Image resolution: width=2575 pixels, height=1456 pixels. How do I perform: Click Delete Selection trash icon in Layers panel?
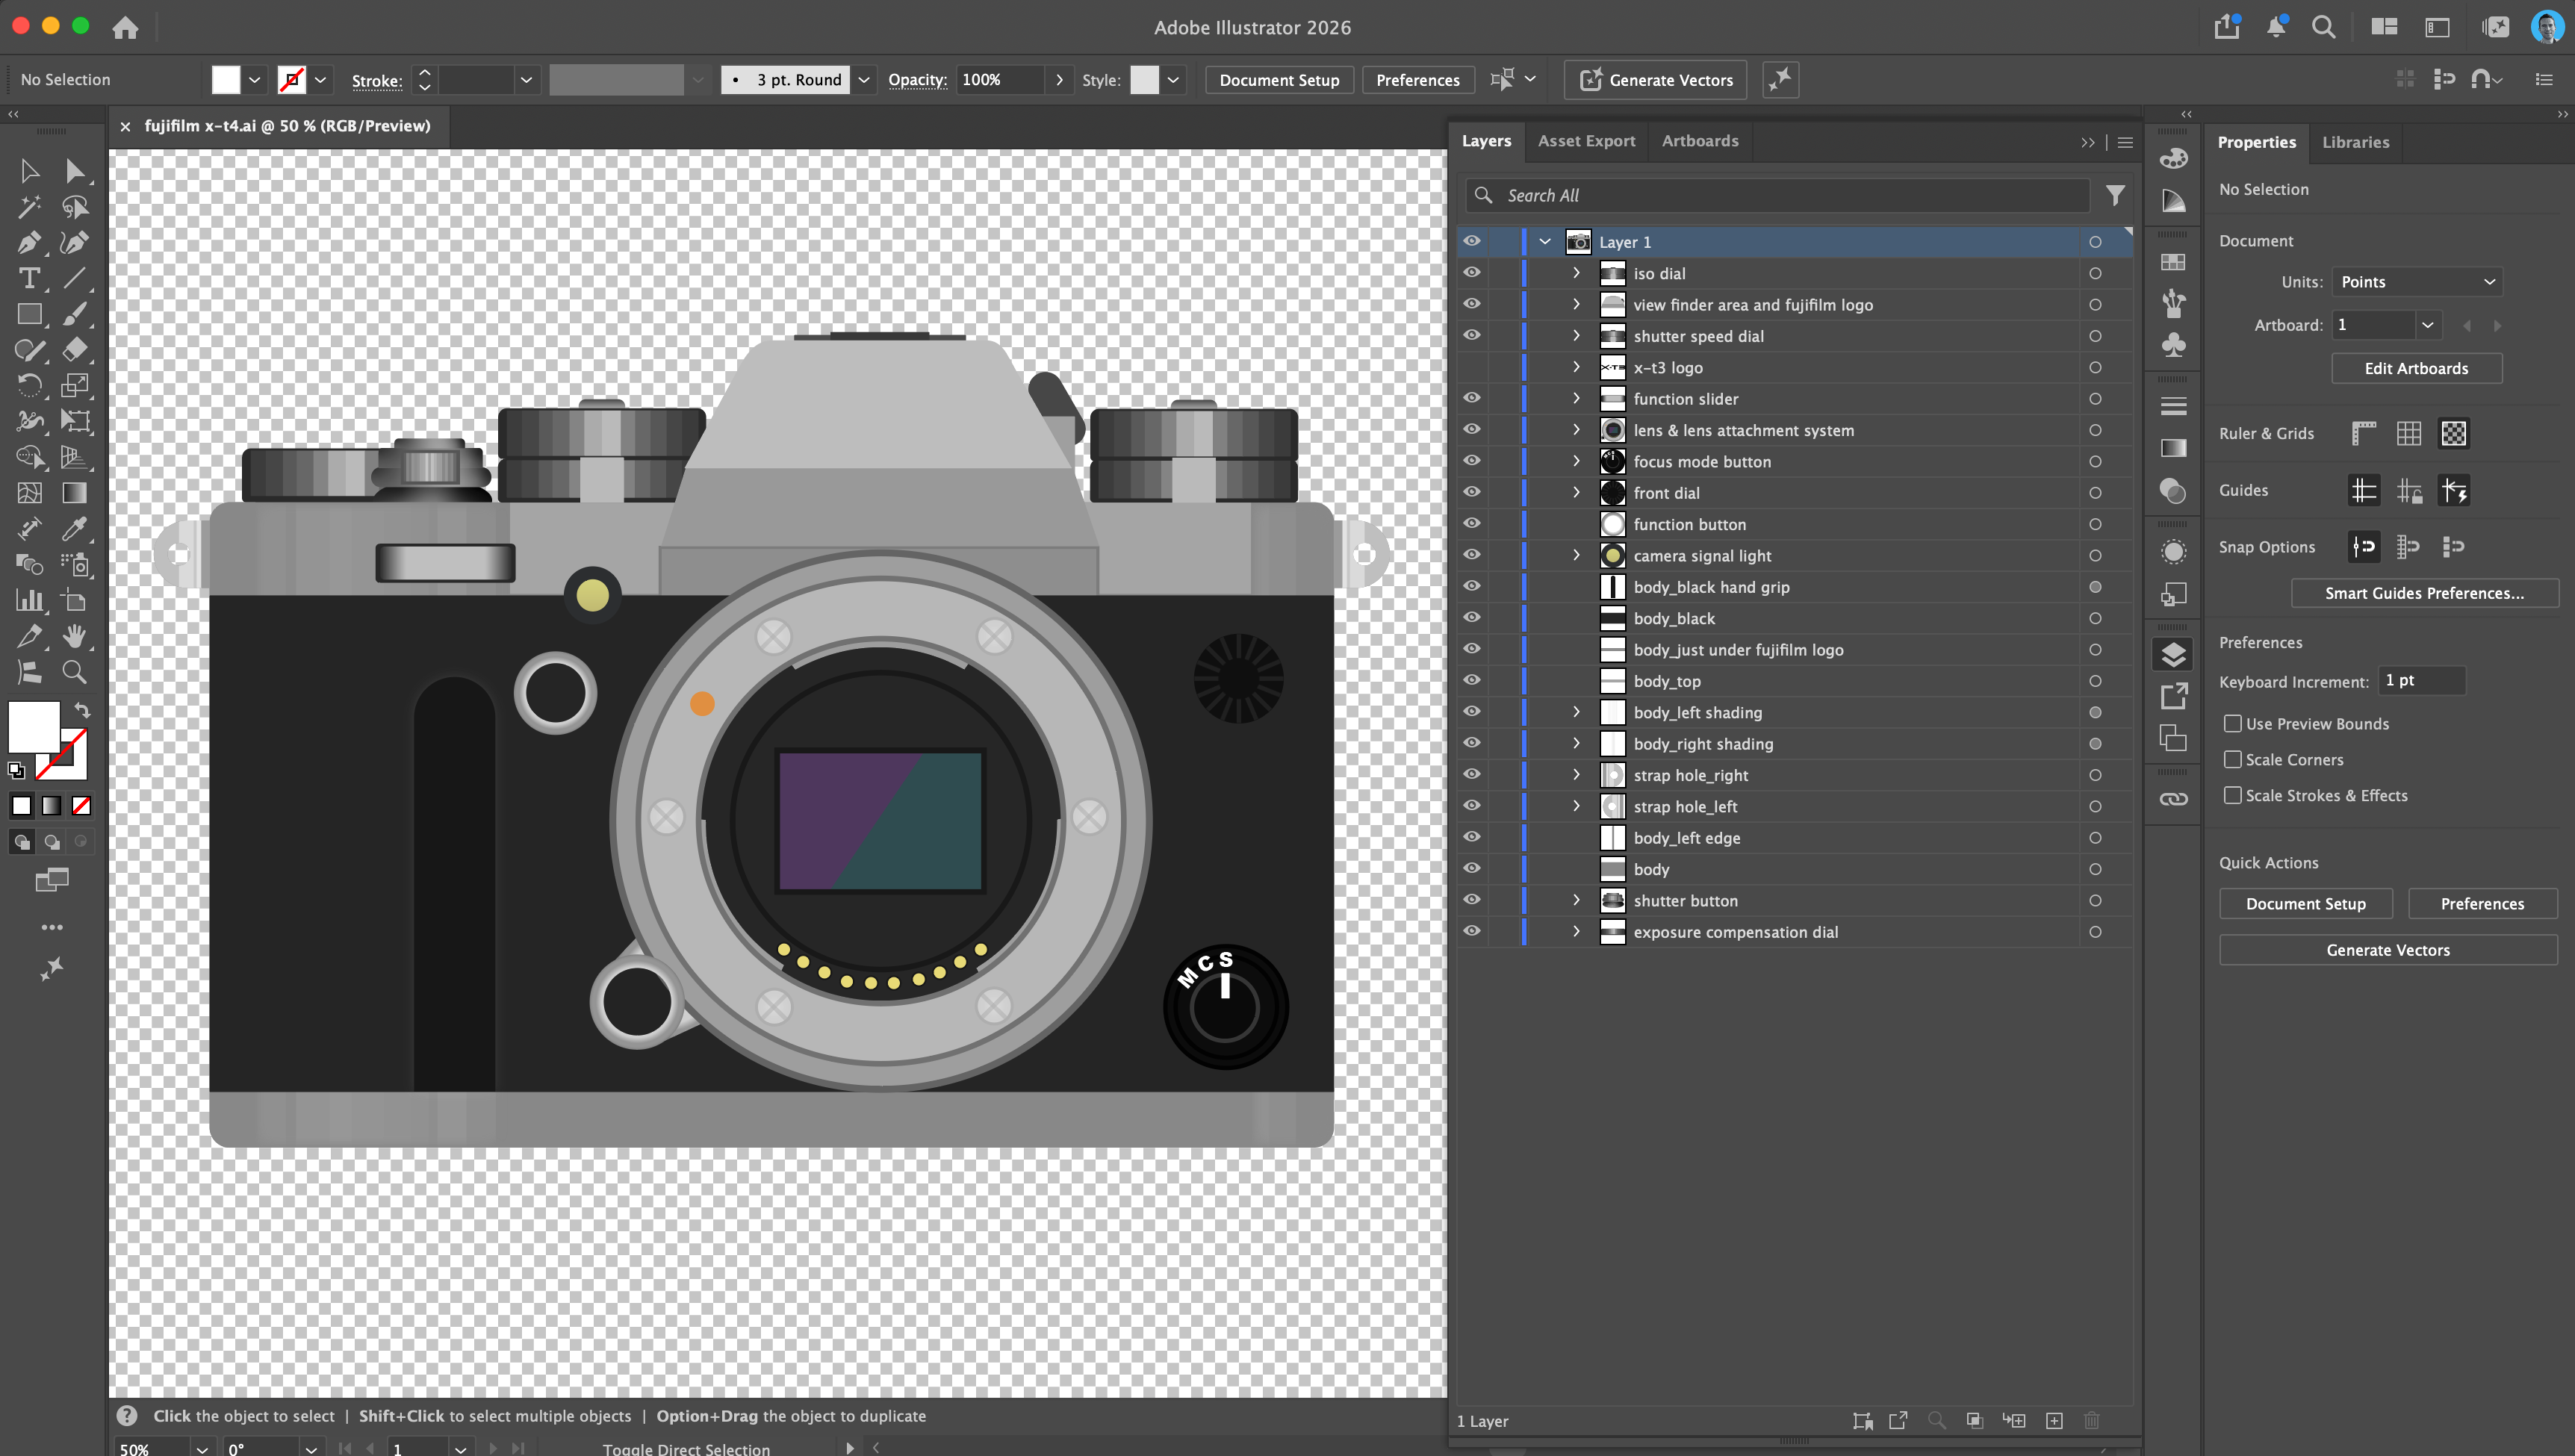[2091, 1420]
